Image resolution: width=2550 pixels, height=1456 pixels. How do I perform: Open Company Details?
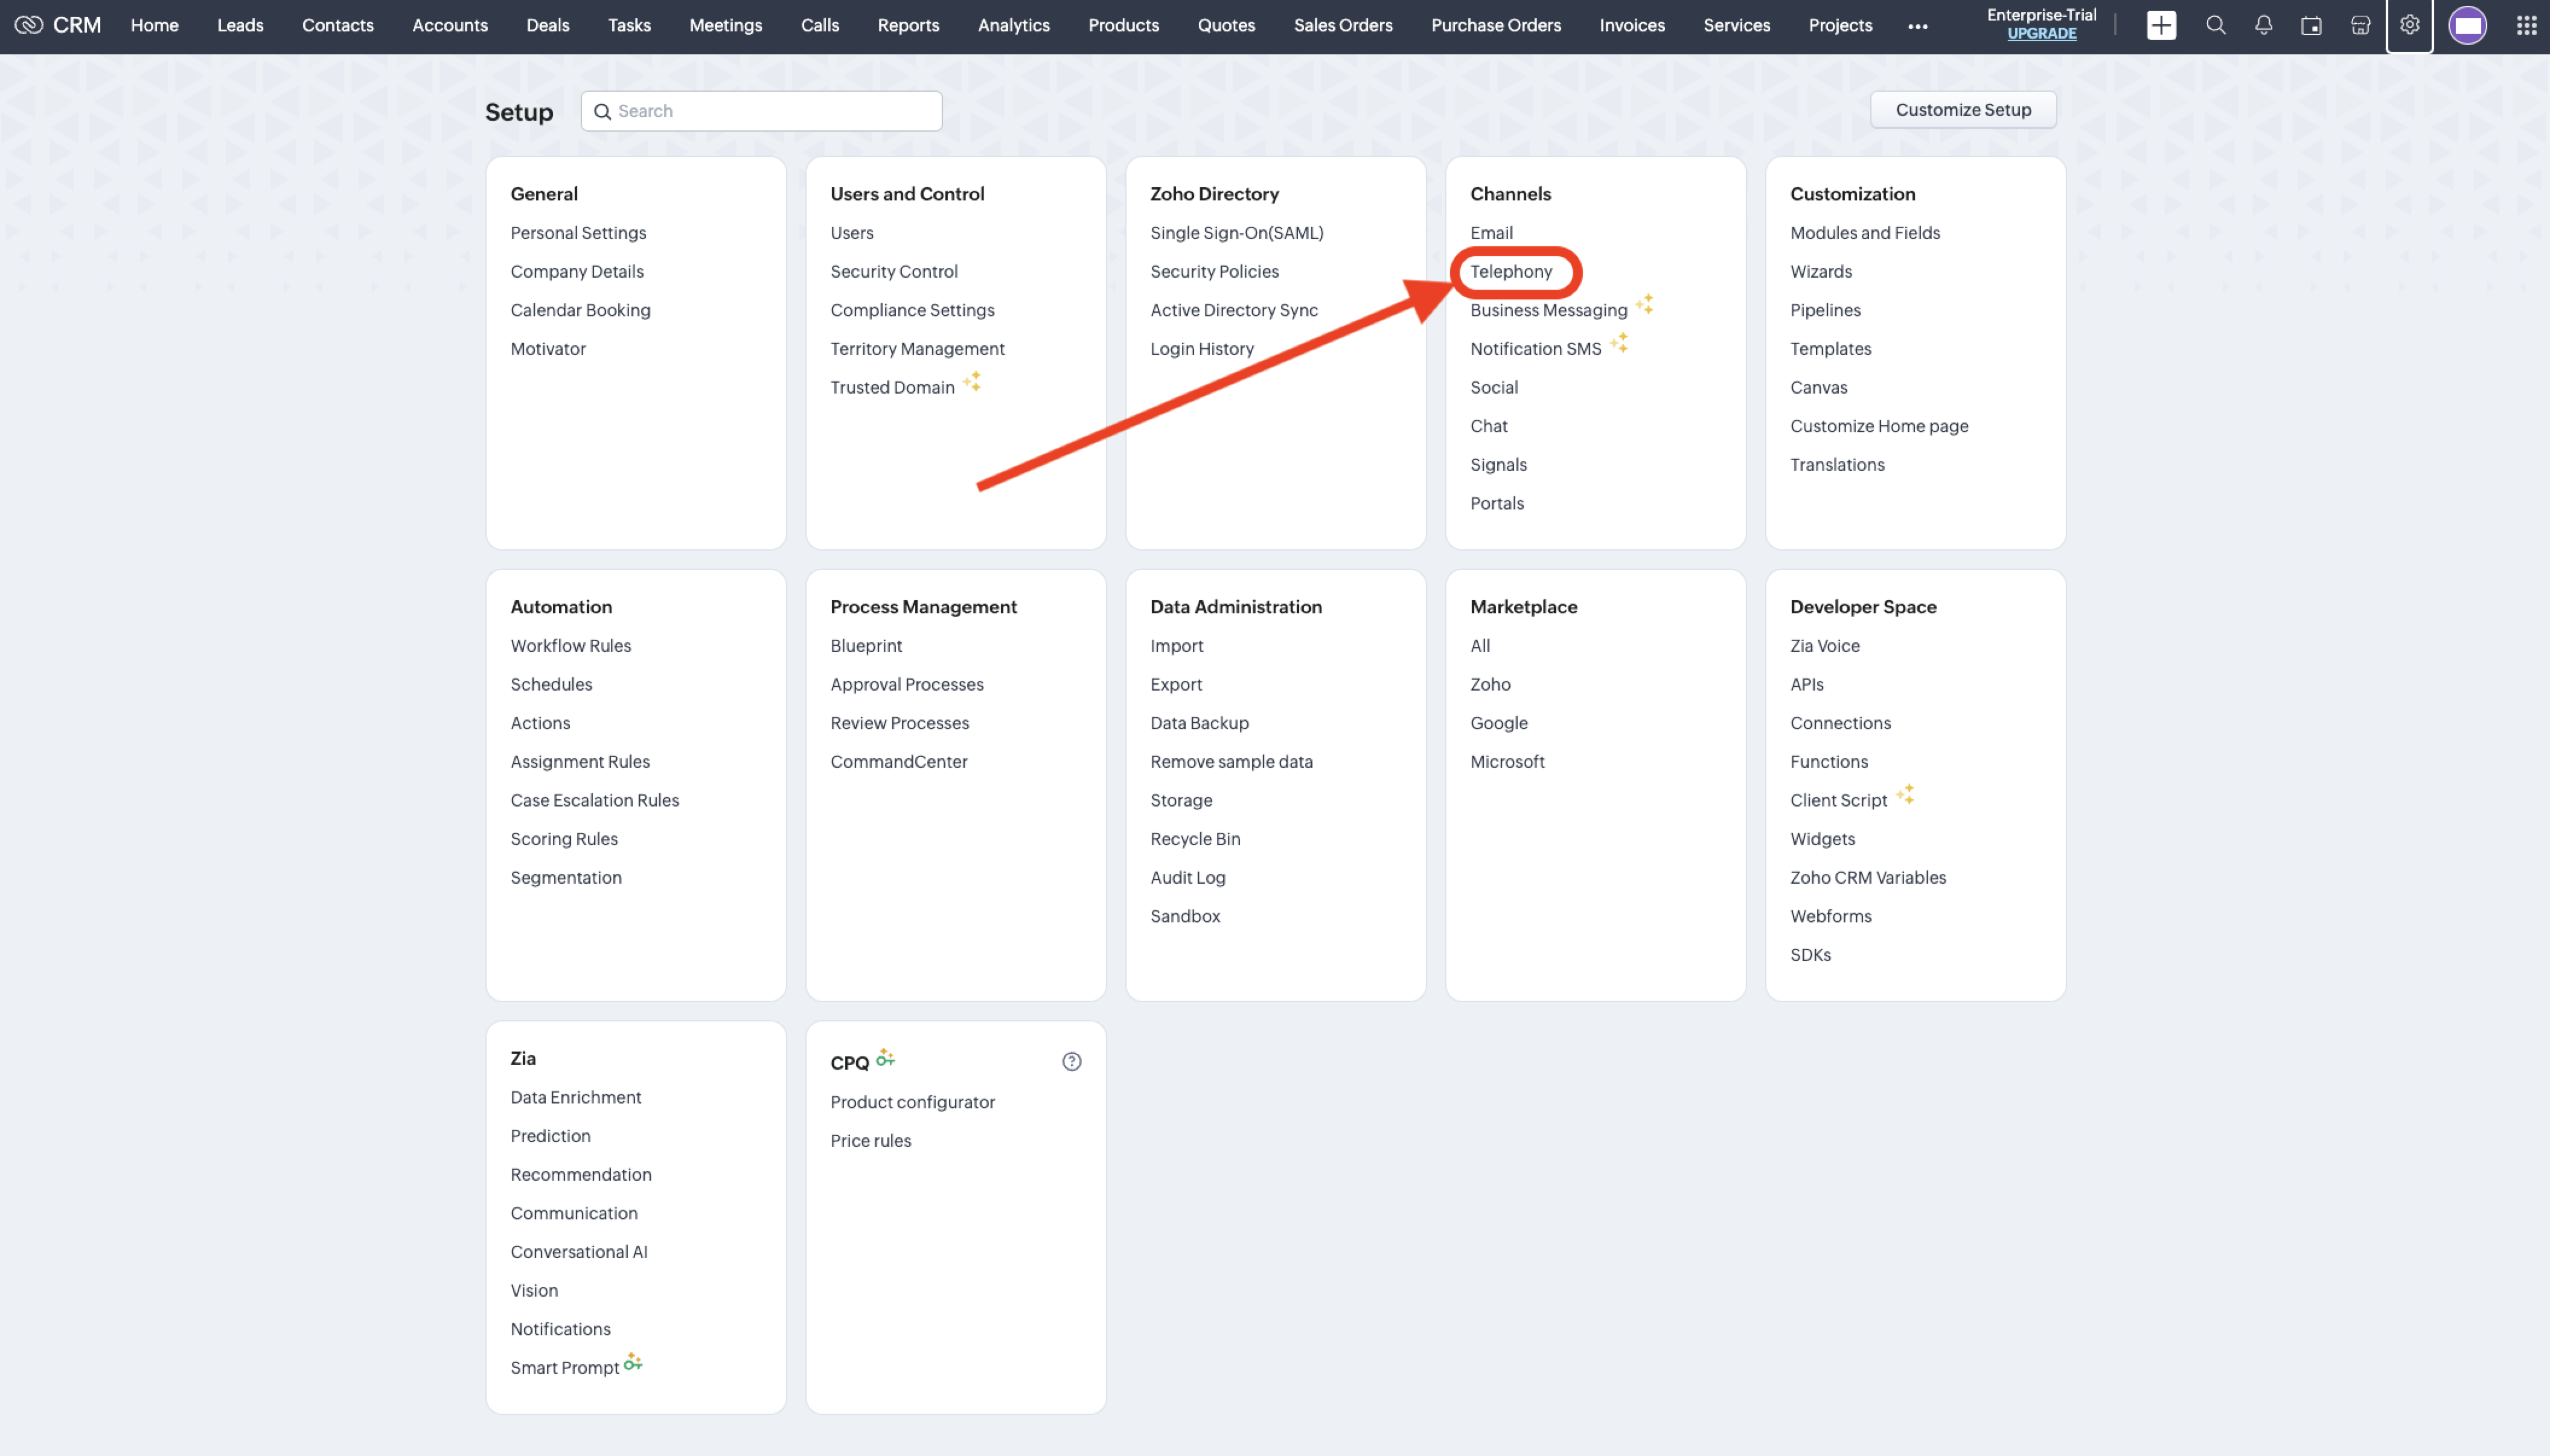pyautogui.click(x=577, y=271)
